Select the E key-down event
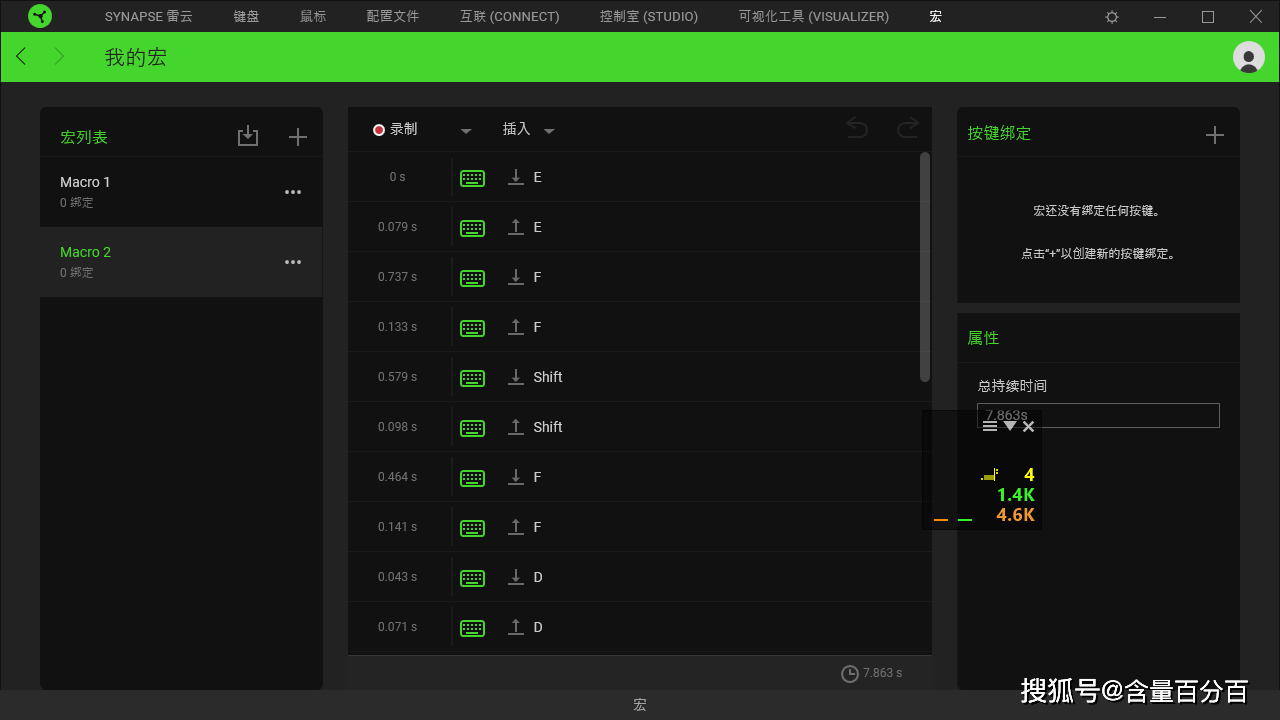Viewport: 1280px width, 720px height. pos(640,177)
